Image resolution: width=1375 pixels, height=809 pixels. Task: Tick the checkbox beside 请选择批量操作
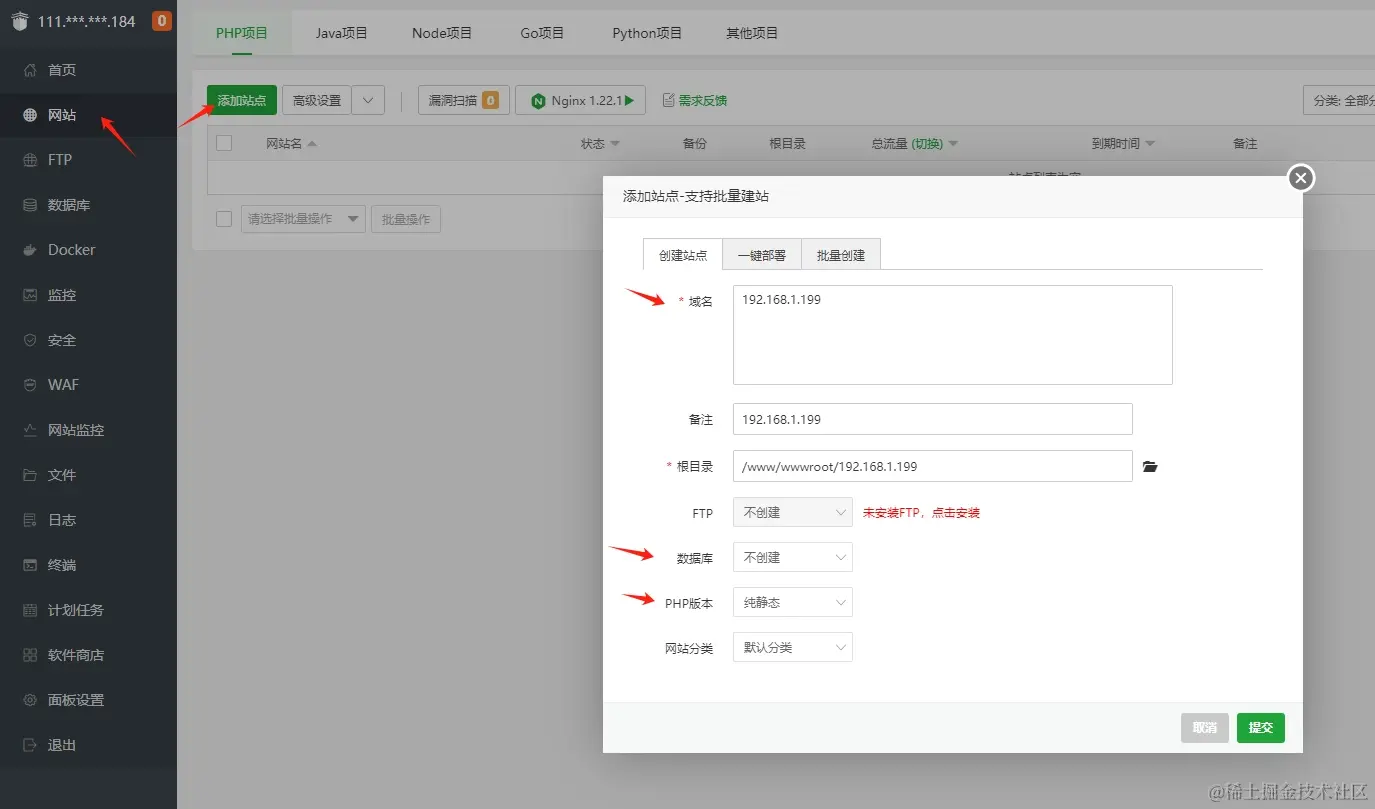[224, 219]
